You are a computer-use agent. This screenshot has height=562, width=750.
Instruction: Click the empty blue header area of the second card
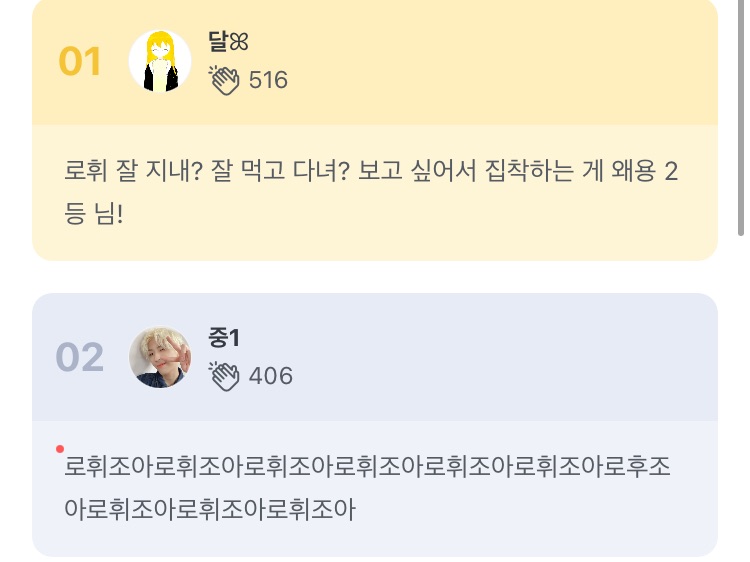500,358
